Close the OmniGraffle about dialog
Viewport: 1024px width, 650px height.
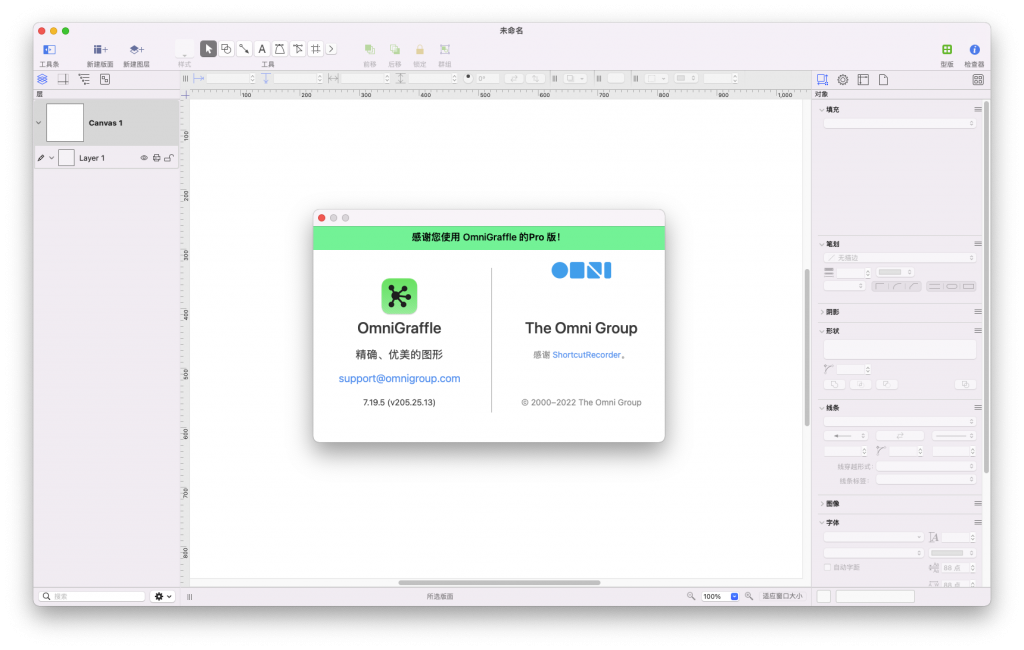321,218
